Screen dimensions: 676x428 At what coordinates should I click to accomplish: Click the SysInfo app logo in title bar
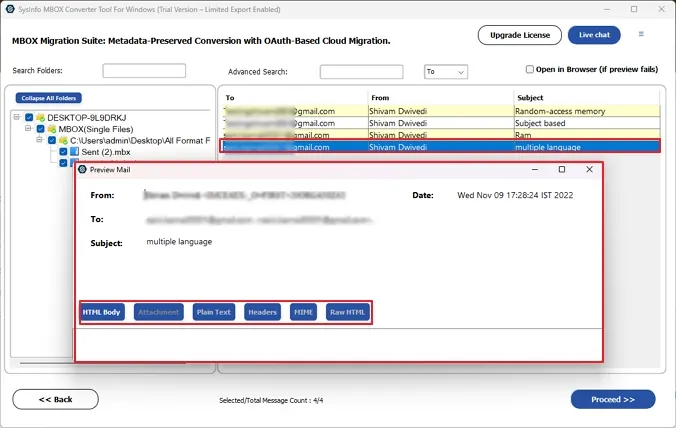10,9
